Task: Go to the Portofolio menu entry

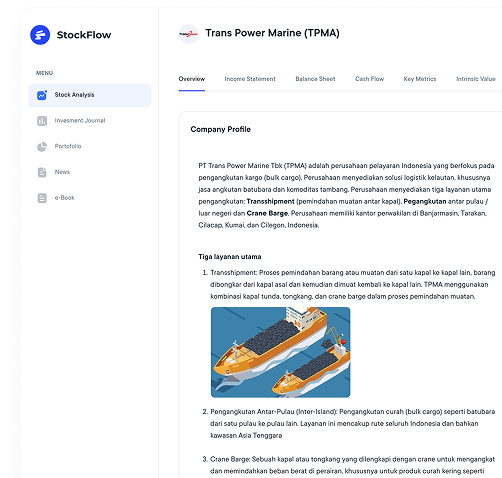Action: (x=89, y=146)
